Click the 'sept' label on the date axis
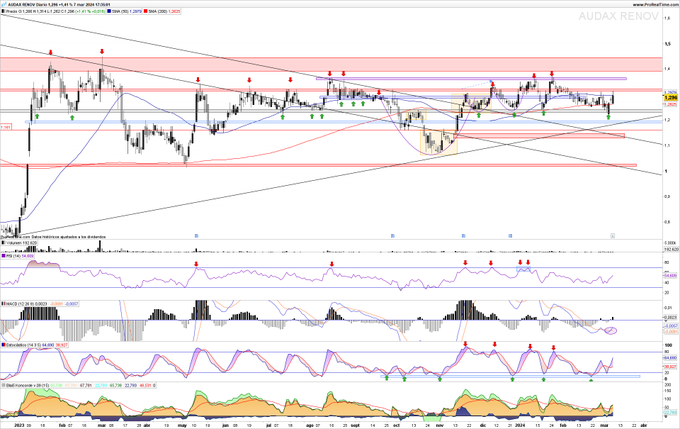 355,426
